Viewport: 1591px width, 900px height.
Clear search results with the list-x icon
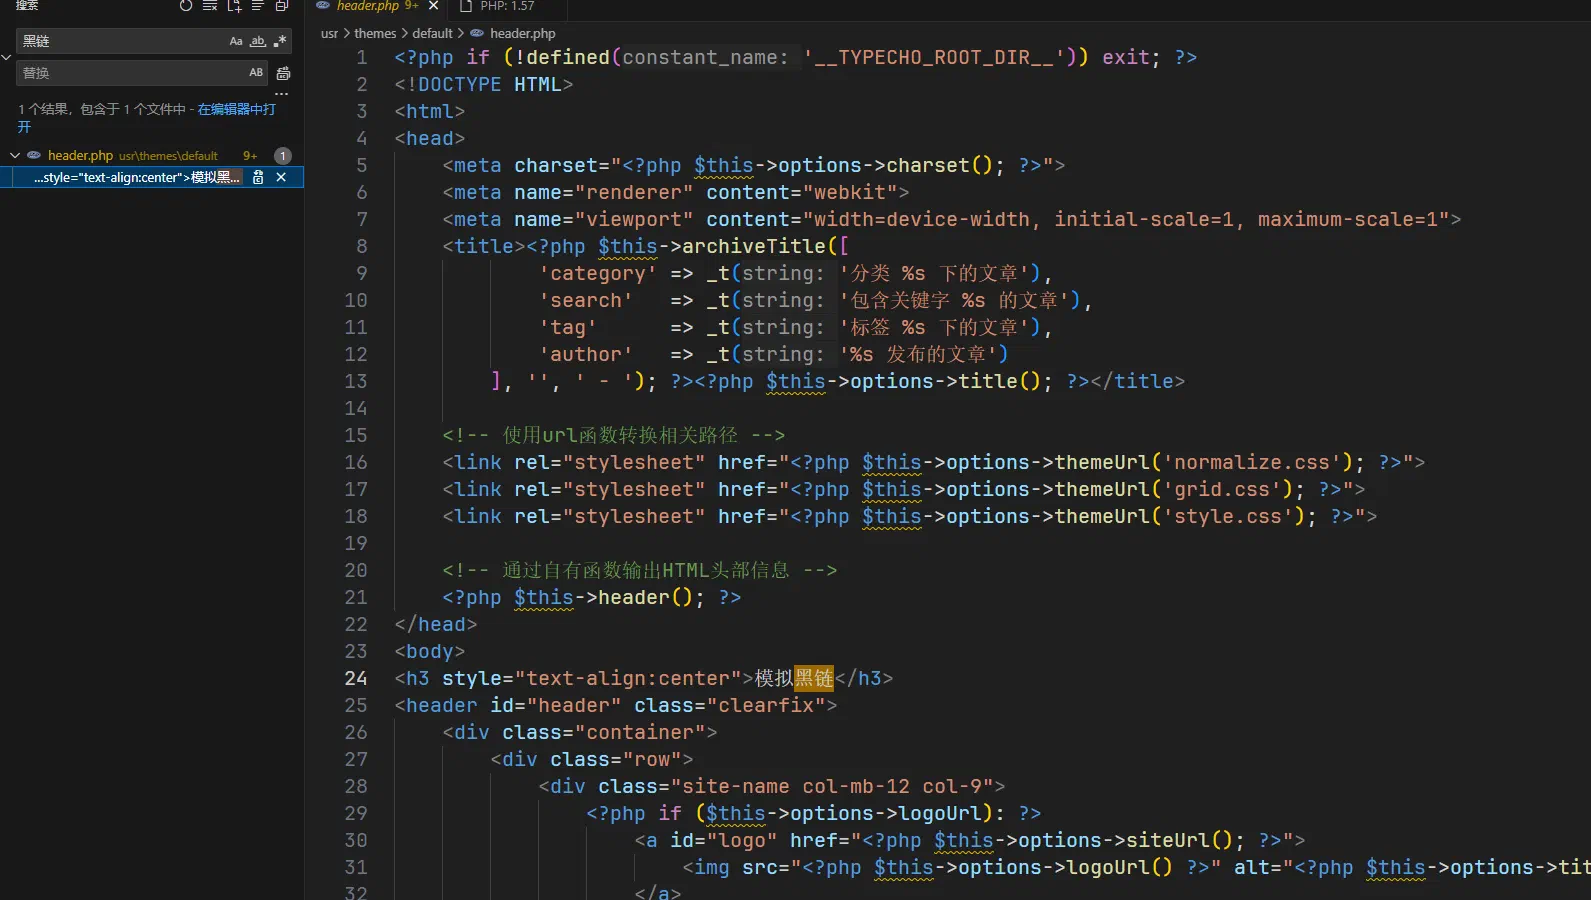(x=210, y=5)
